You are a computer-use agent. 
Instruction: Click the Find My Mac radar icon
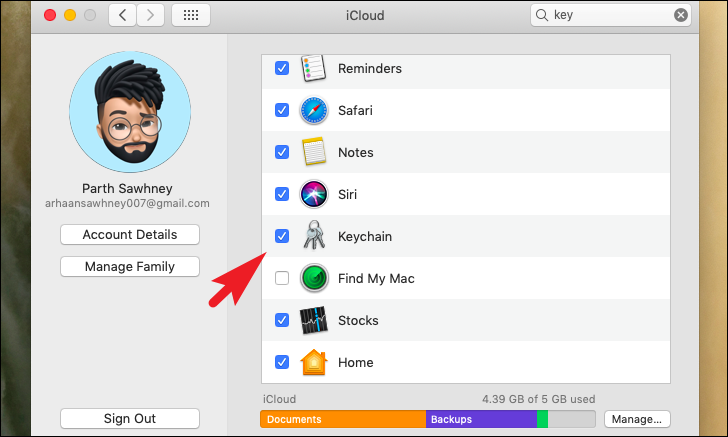click(x=314, y=278)
